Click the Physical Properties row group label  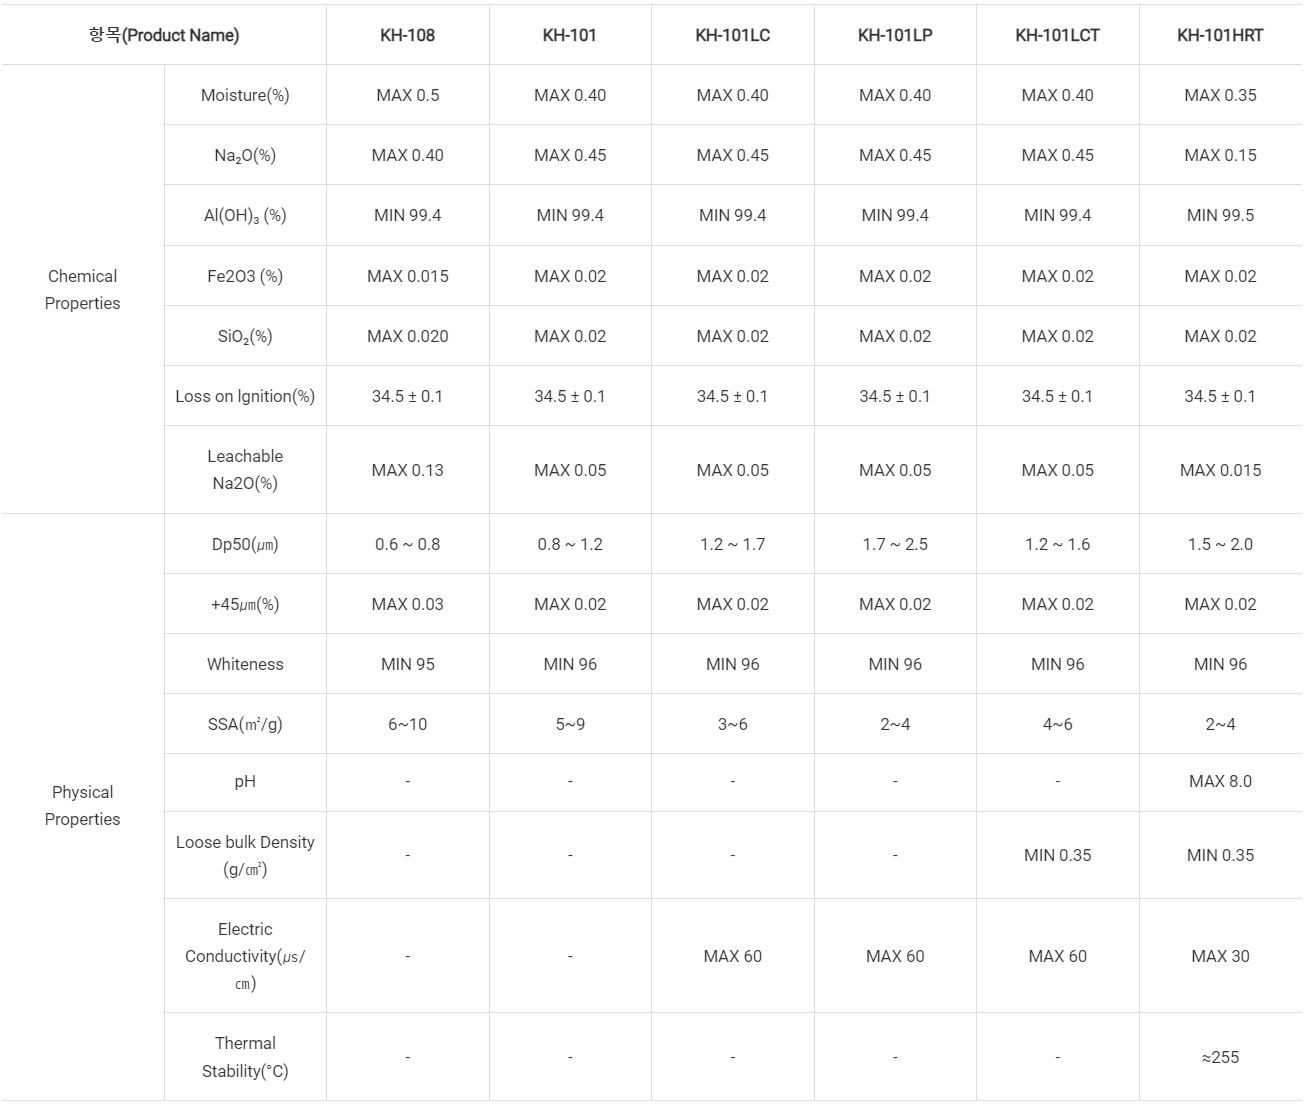click(82, 805)
